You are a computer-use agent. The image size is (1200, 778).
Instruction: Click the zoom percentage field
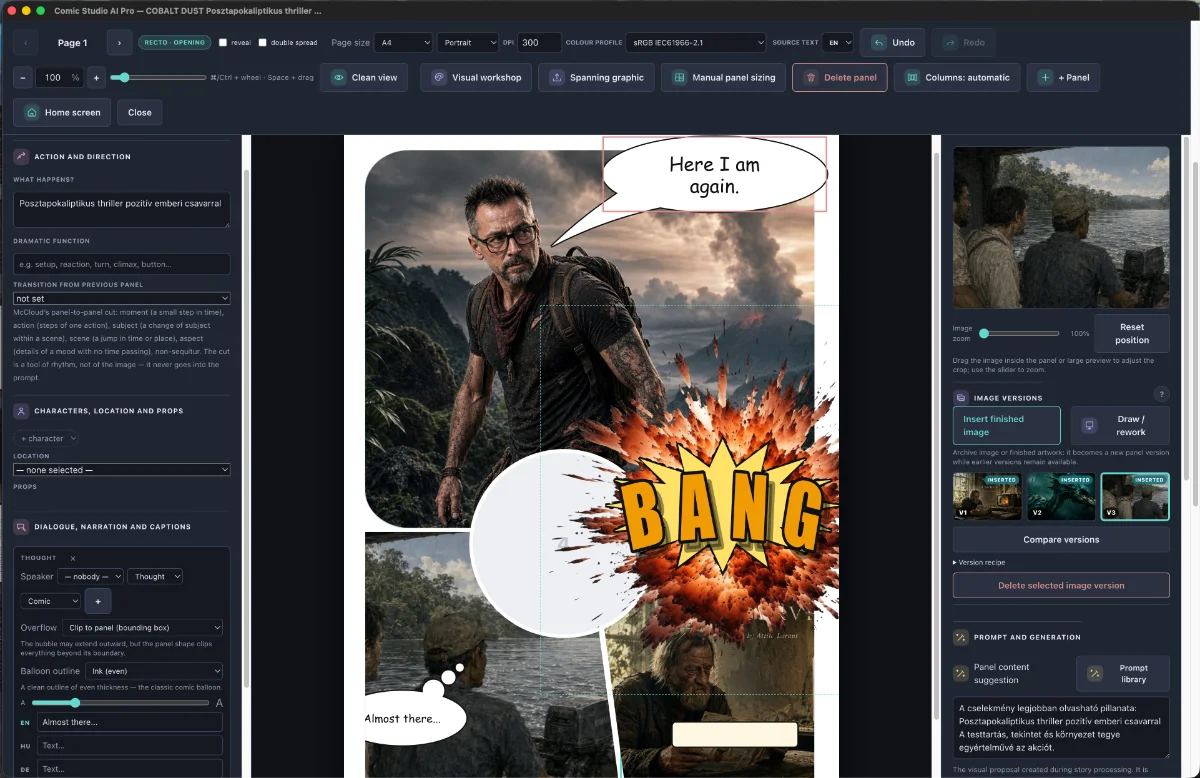click(59, 77)
